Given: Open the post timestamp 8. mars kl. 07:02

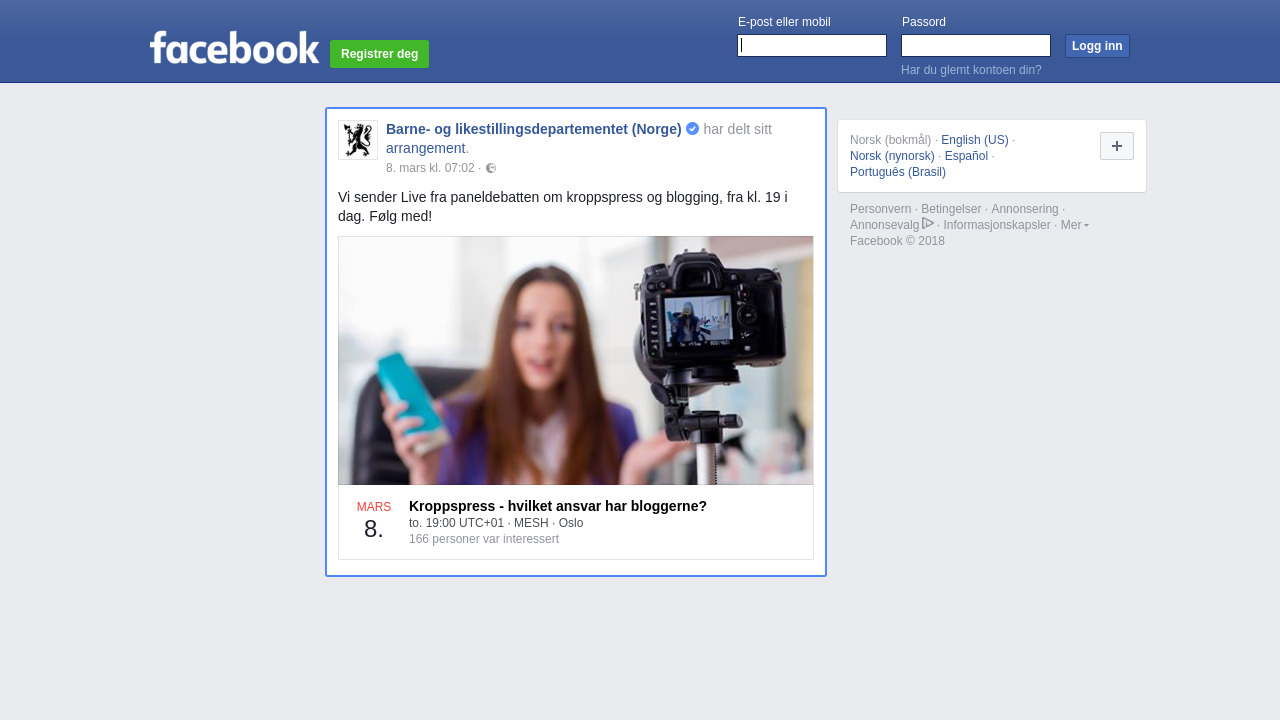Looking at the screenshot, I should pos(430,168).
